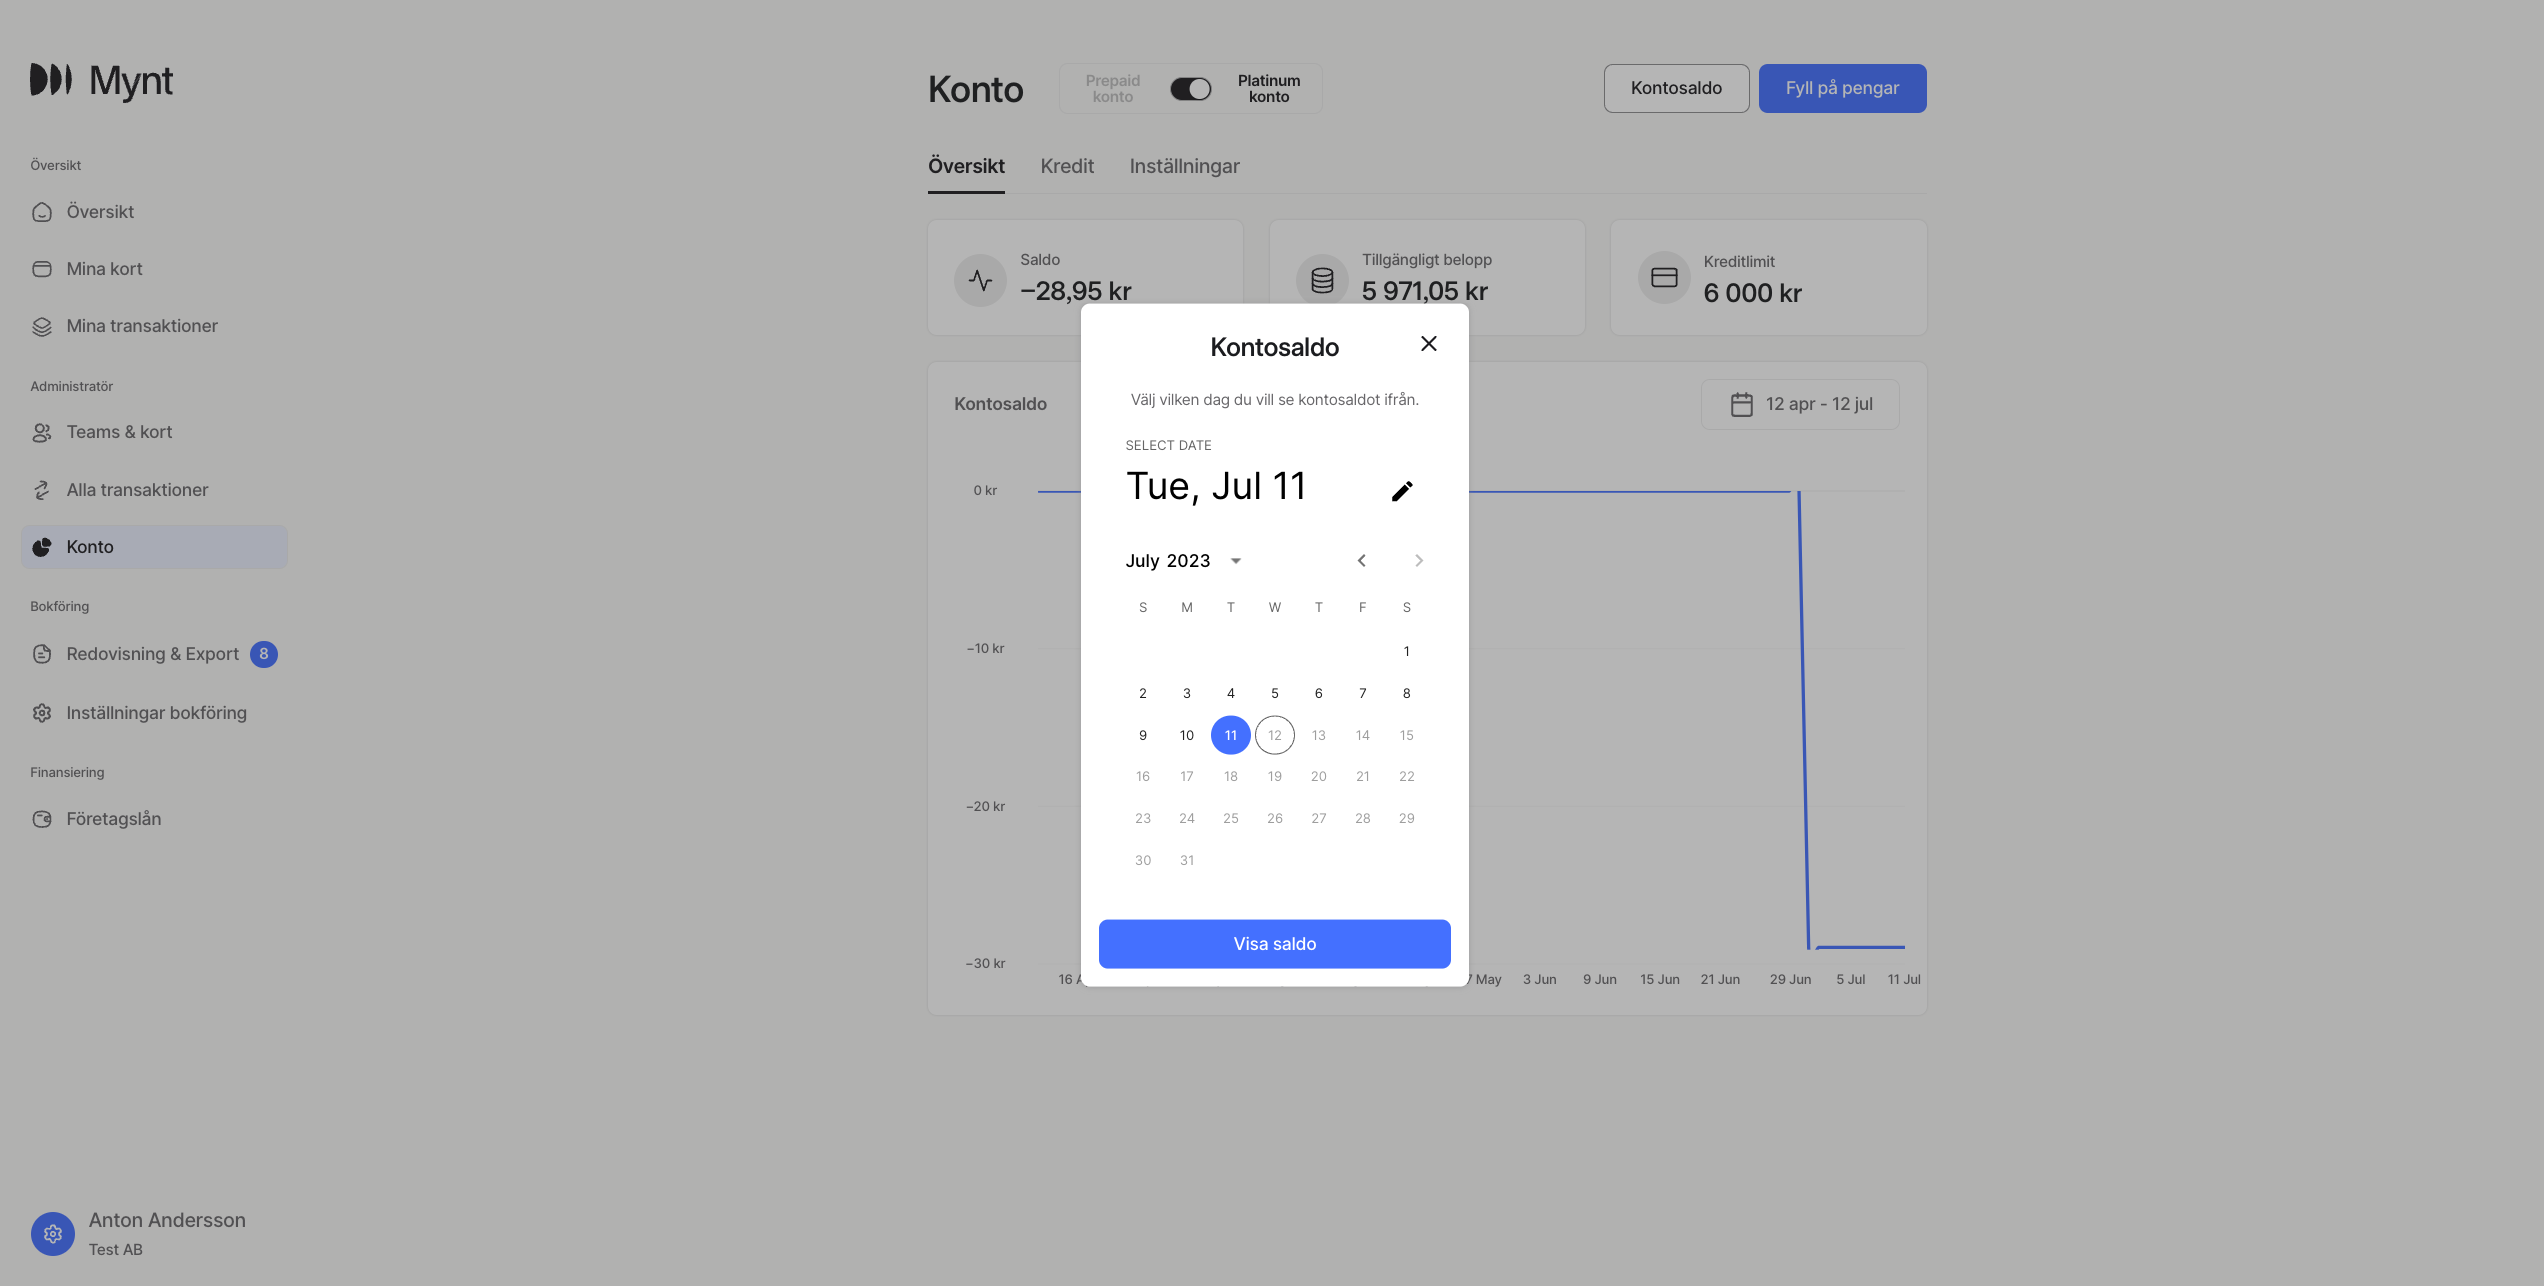Screen dimensions: 2544x1286
Task: Click the calendar icon for date range
Action: click(1741, 404)
